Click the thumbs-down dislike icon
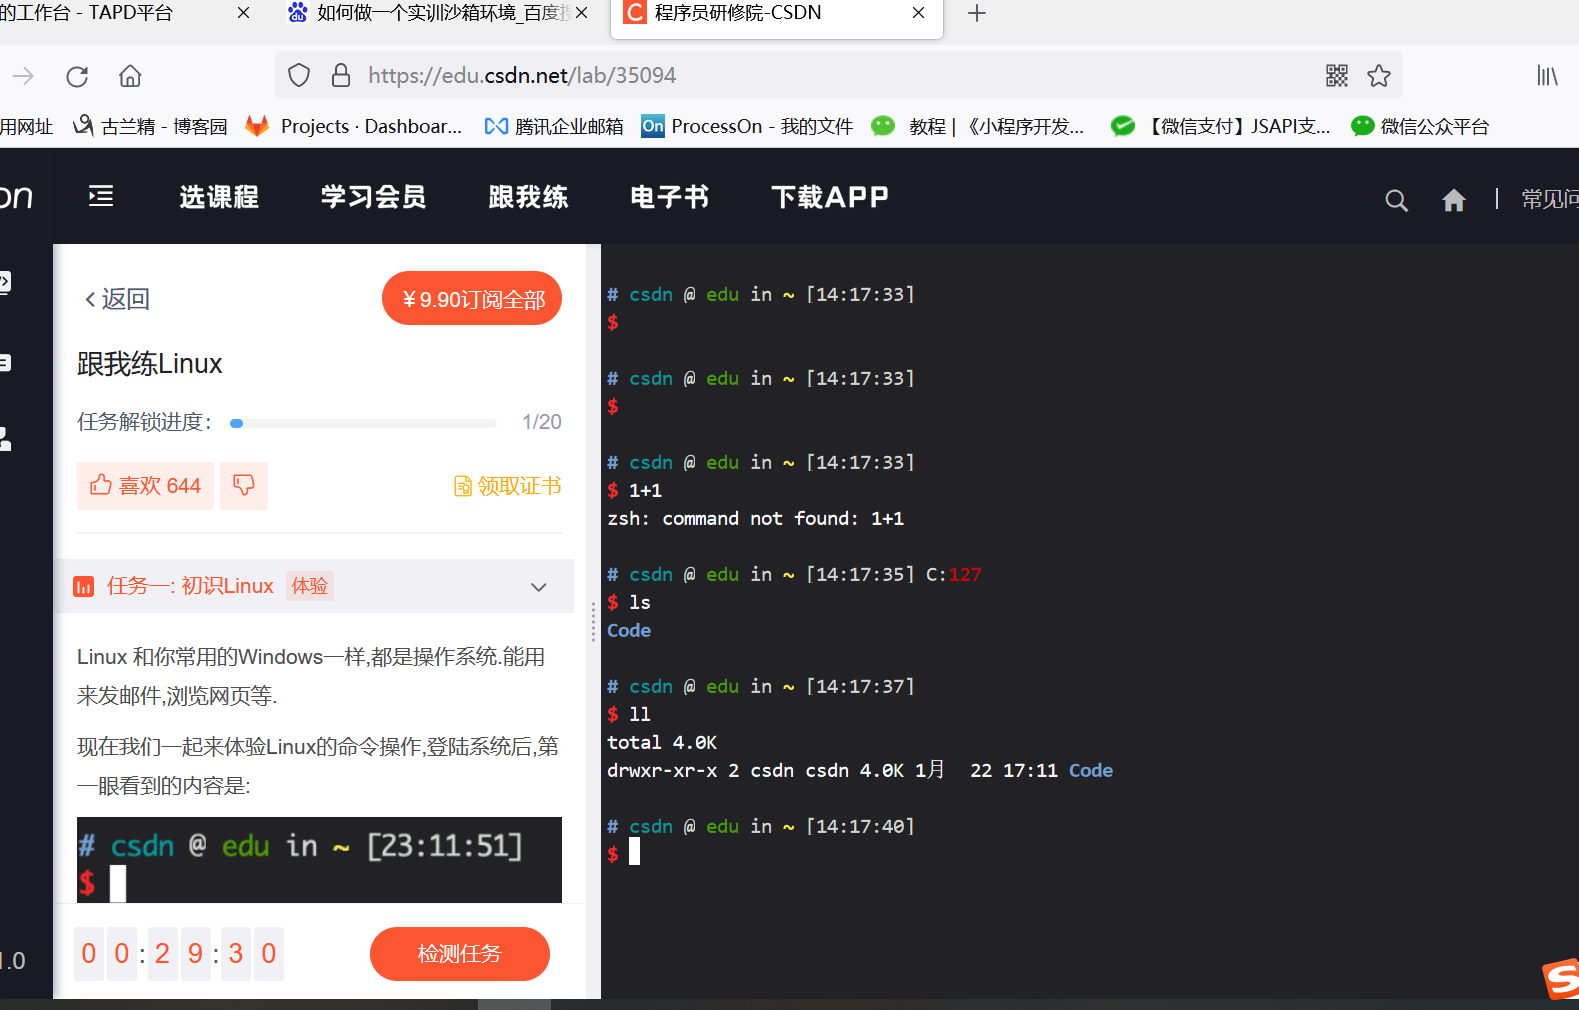The width and height of the screenshot is (1579, 1010). click(244, 486)
